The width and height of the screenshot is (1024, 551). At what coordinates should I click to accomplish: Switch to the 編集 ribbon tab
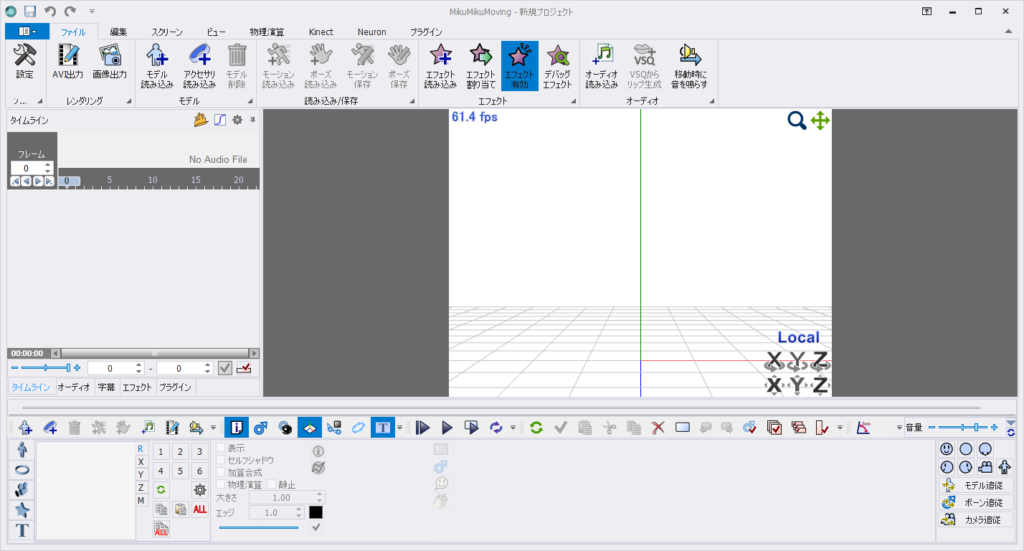[119, 32]
